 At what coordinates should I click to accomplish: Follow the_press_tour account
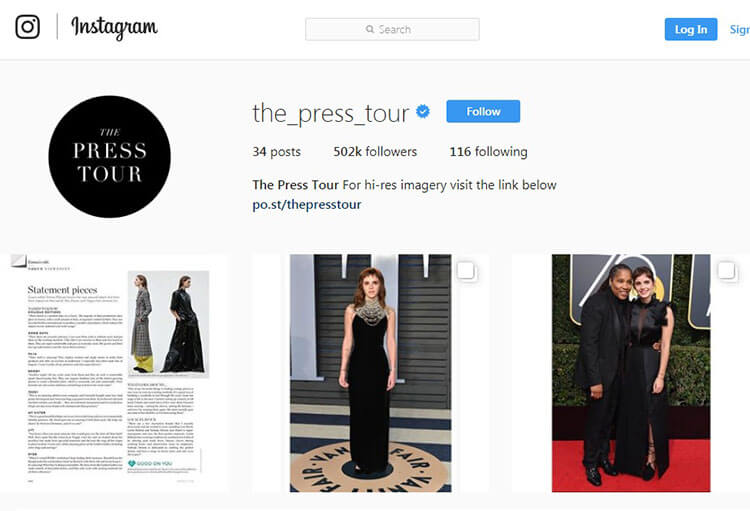[483, 111]
